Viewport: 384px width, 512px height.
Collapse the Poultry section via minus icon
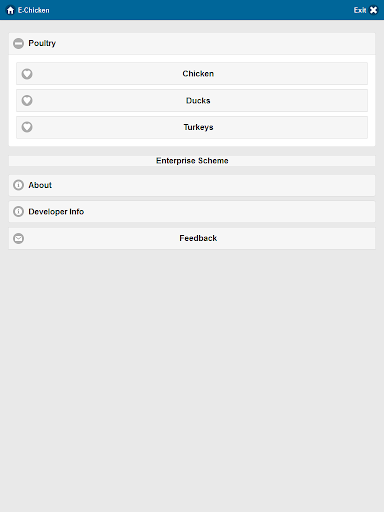(18, 43)
